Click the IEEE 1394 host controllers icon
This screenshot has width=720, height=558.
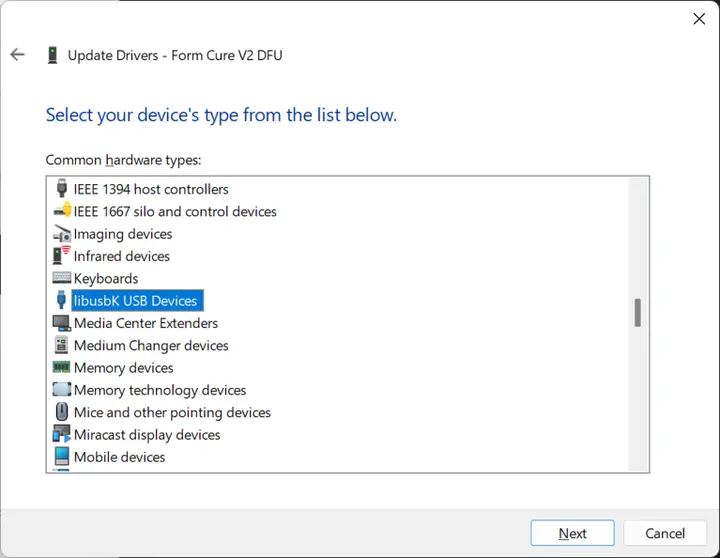[62, 188]
